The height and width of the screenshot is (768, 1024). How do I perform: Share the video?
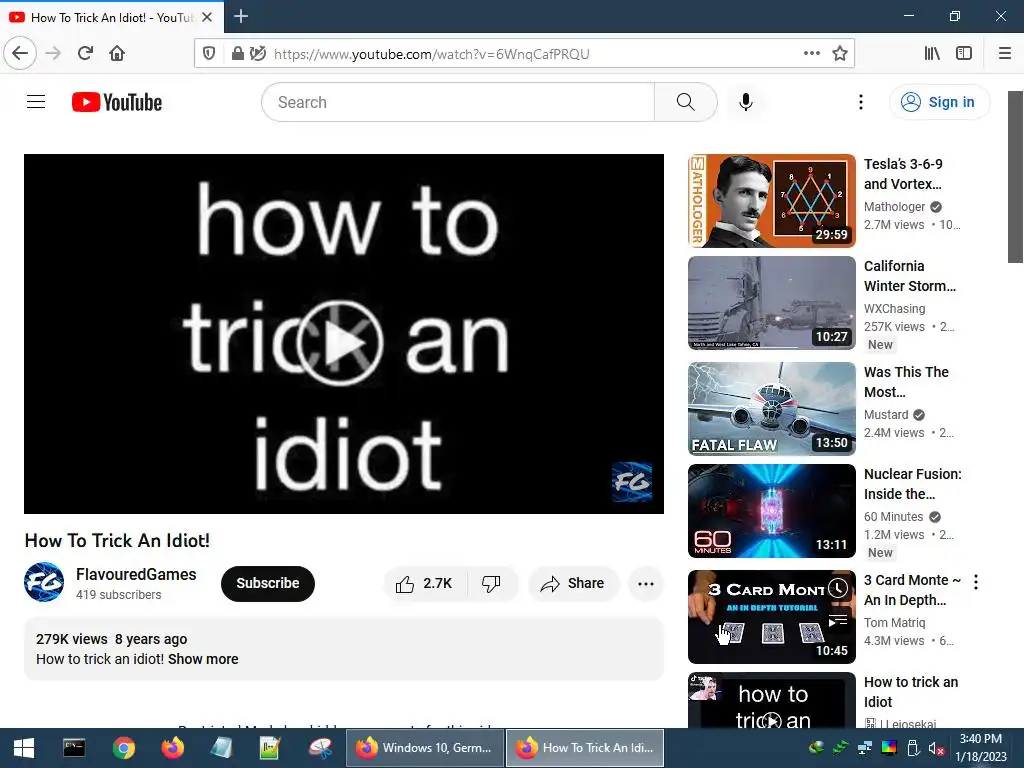tap(573, 583)
